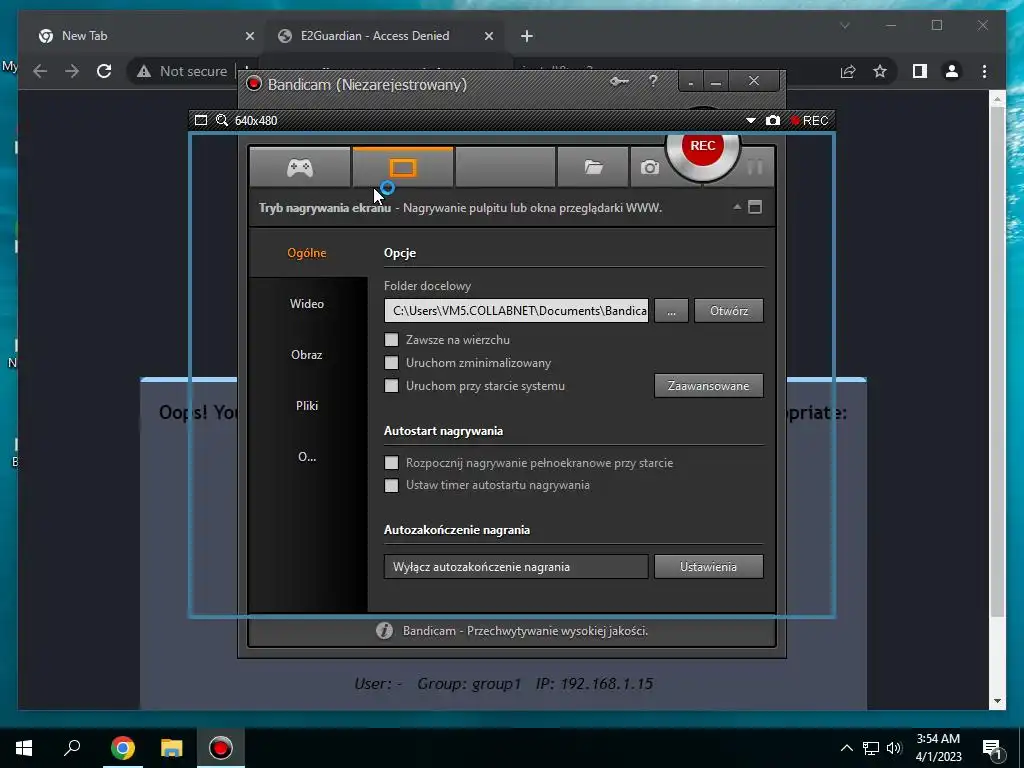The height and width of the screenshot is (768, 1024).
Task: Open the Obraz settings tab
Action: coord(307,355)
